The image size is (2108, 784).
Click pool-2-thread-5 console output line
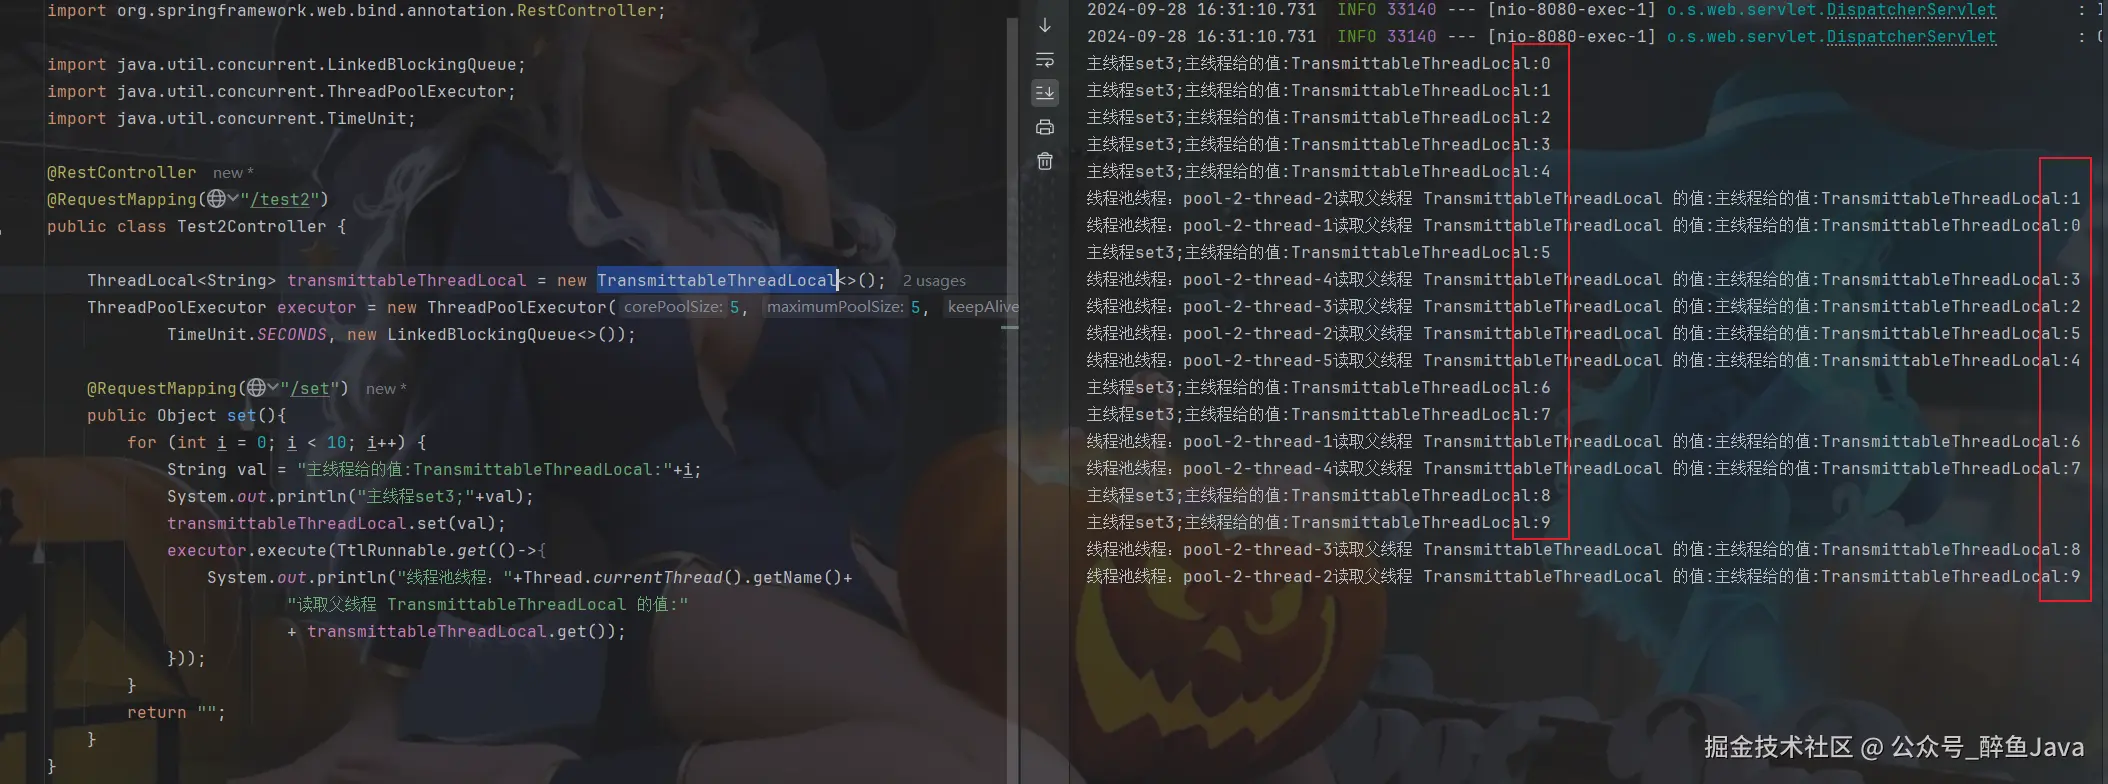(x=1584, y=360)
